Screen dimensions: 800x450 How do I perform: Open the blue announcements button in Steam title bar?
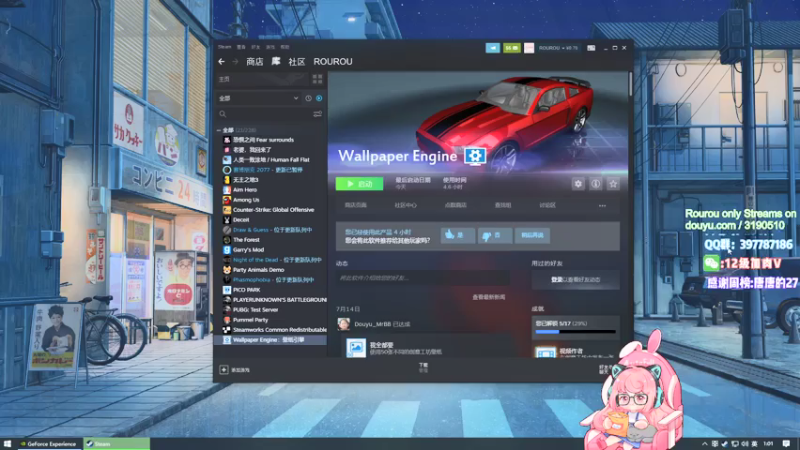click(x=492, y=48)
